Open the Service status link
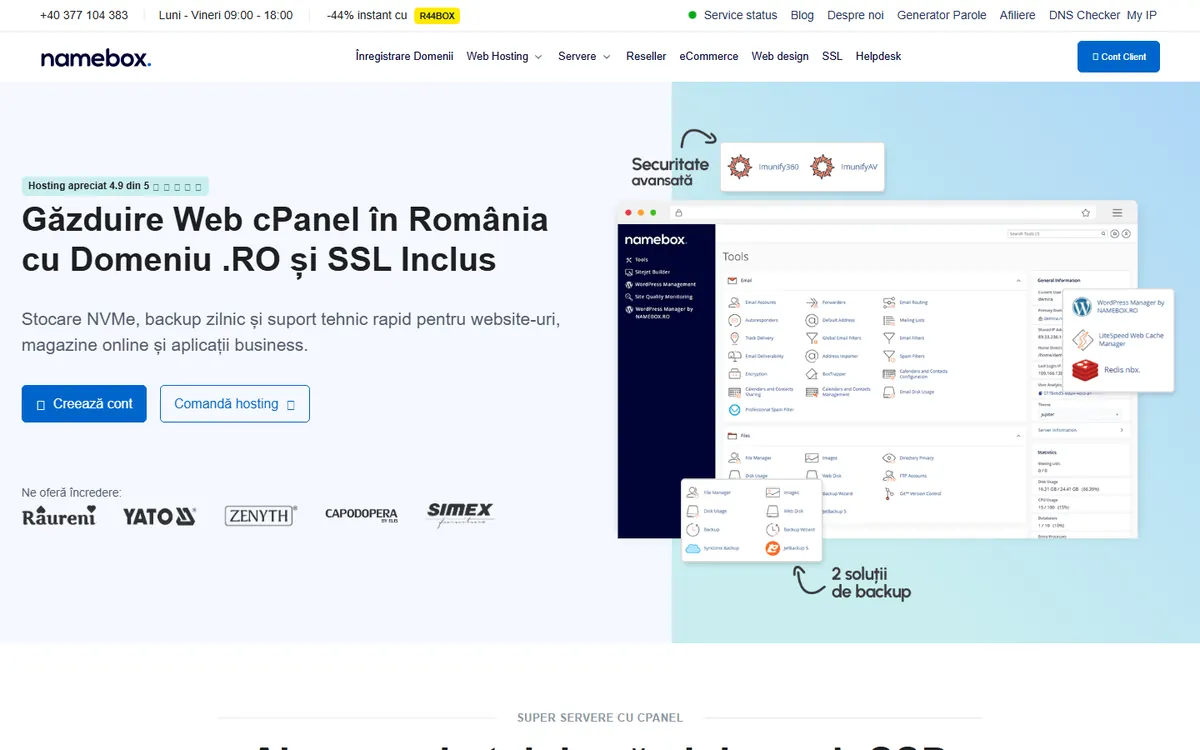The image size is (1200, 750). 740,15
